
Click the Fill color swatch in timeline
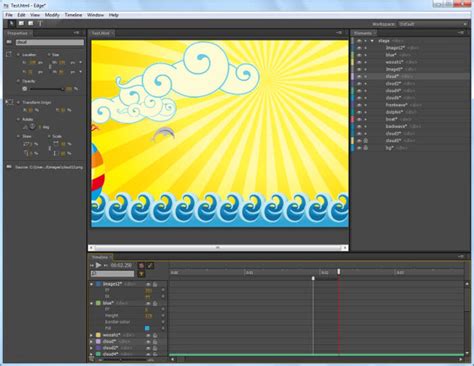(x=147, y=328)
